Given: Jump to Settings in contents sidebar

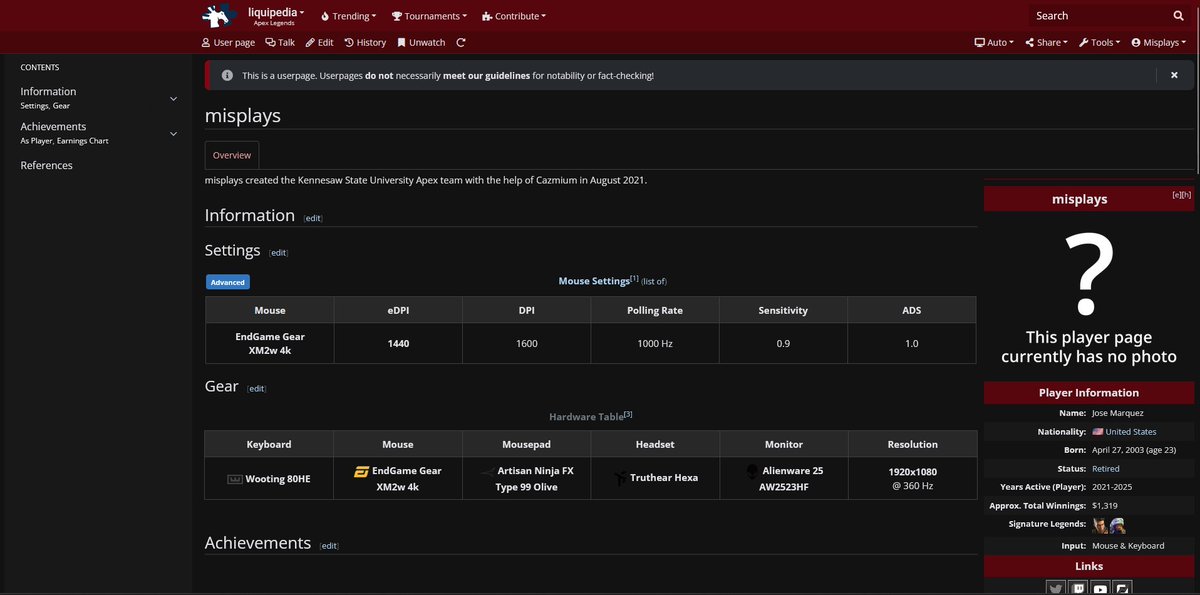Looking at the screenshot, I should tap(34, 105).
